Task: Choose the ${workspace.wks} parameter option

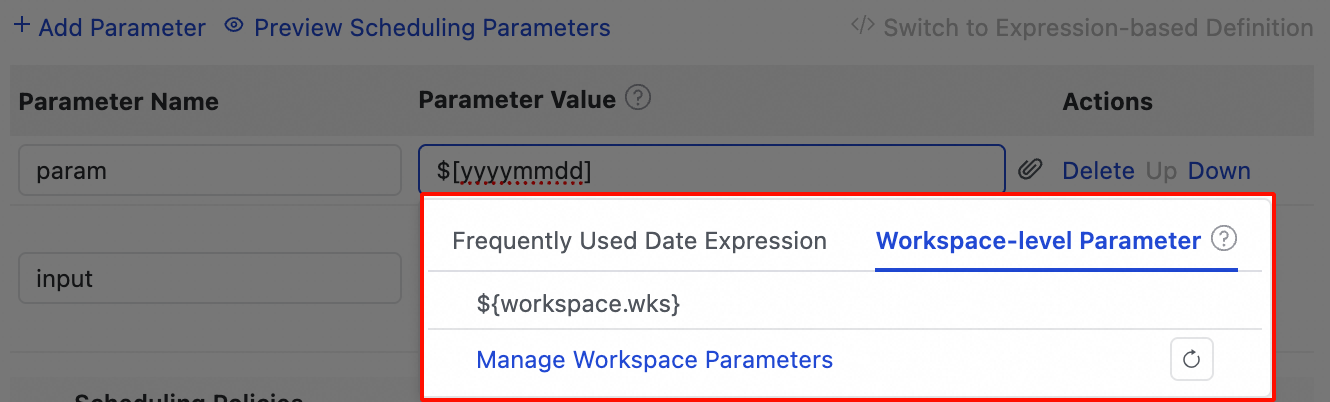Action: point(579,304)
